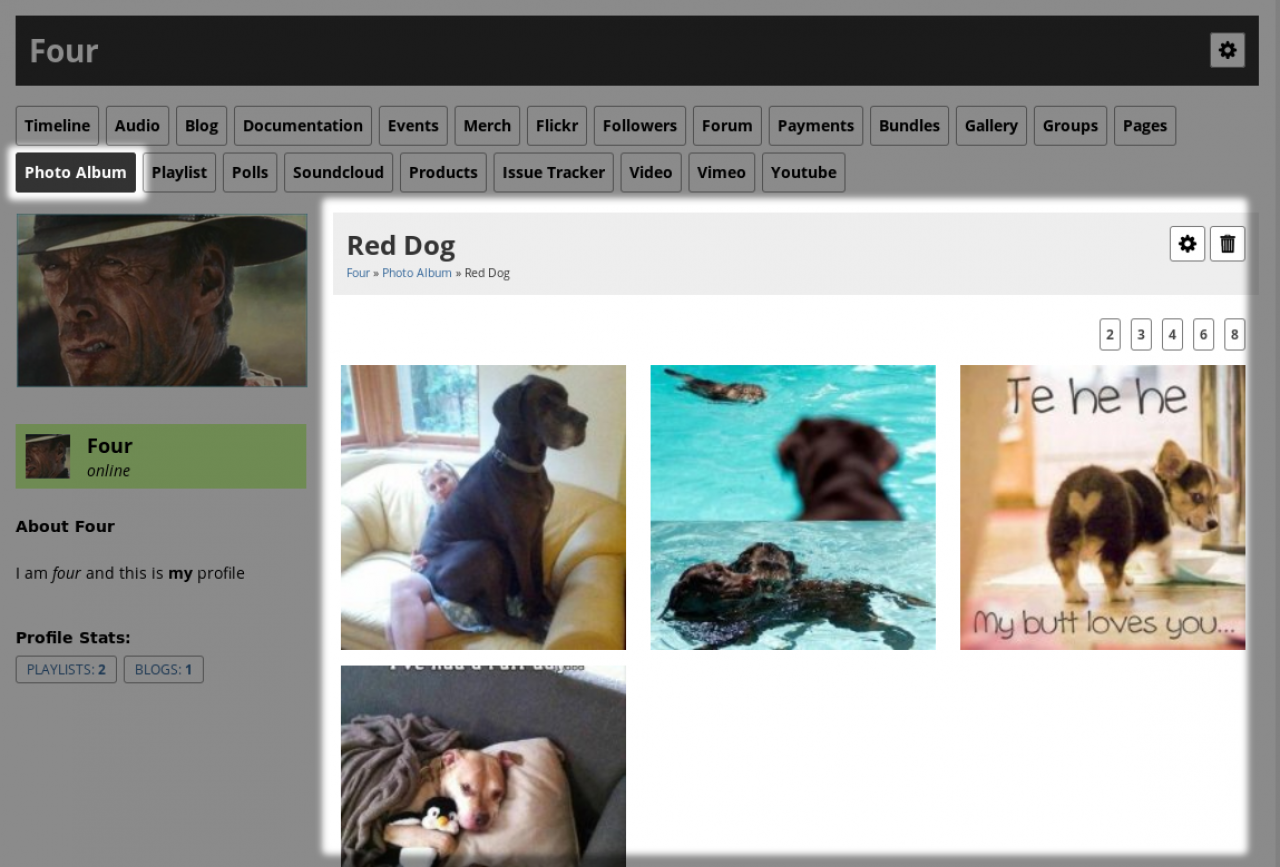Go to the Youtube tab
The width and height of the screenshot is (1280, 867).
pyautogui.click(x=803, y=173)
